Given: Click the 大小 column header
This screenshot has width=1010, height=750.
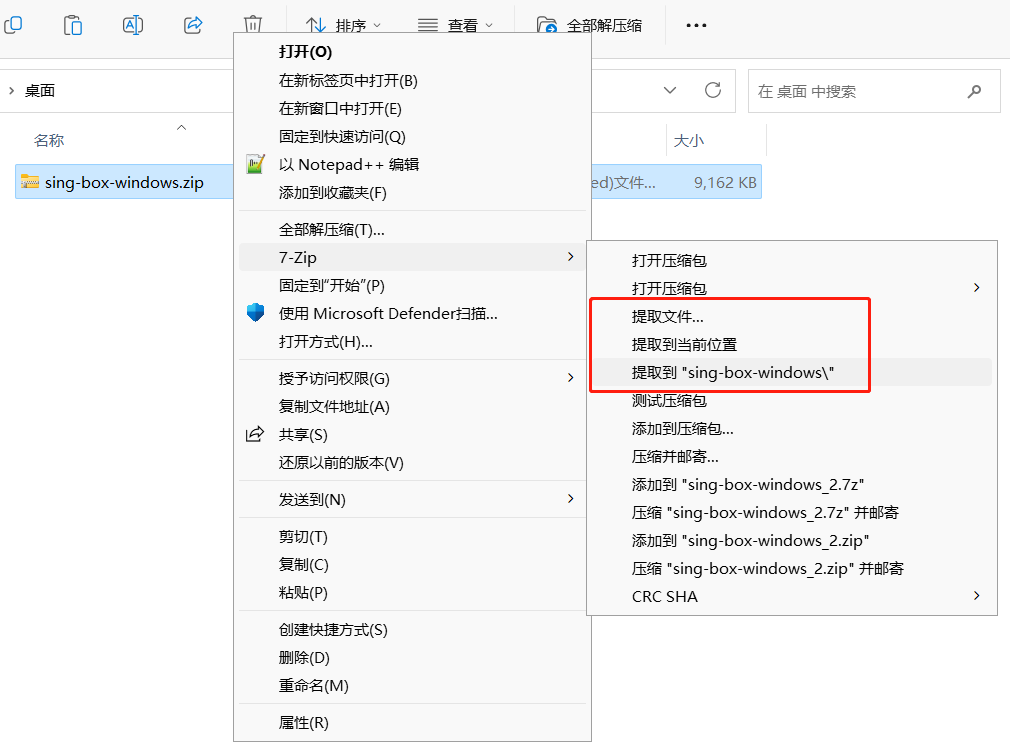Looking at the screenshot, I should coord(688,141).
